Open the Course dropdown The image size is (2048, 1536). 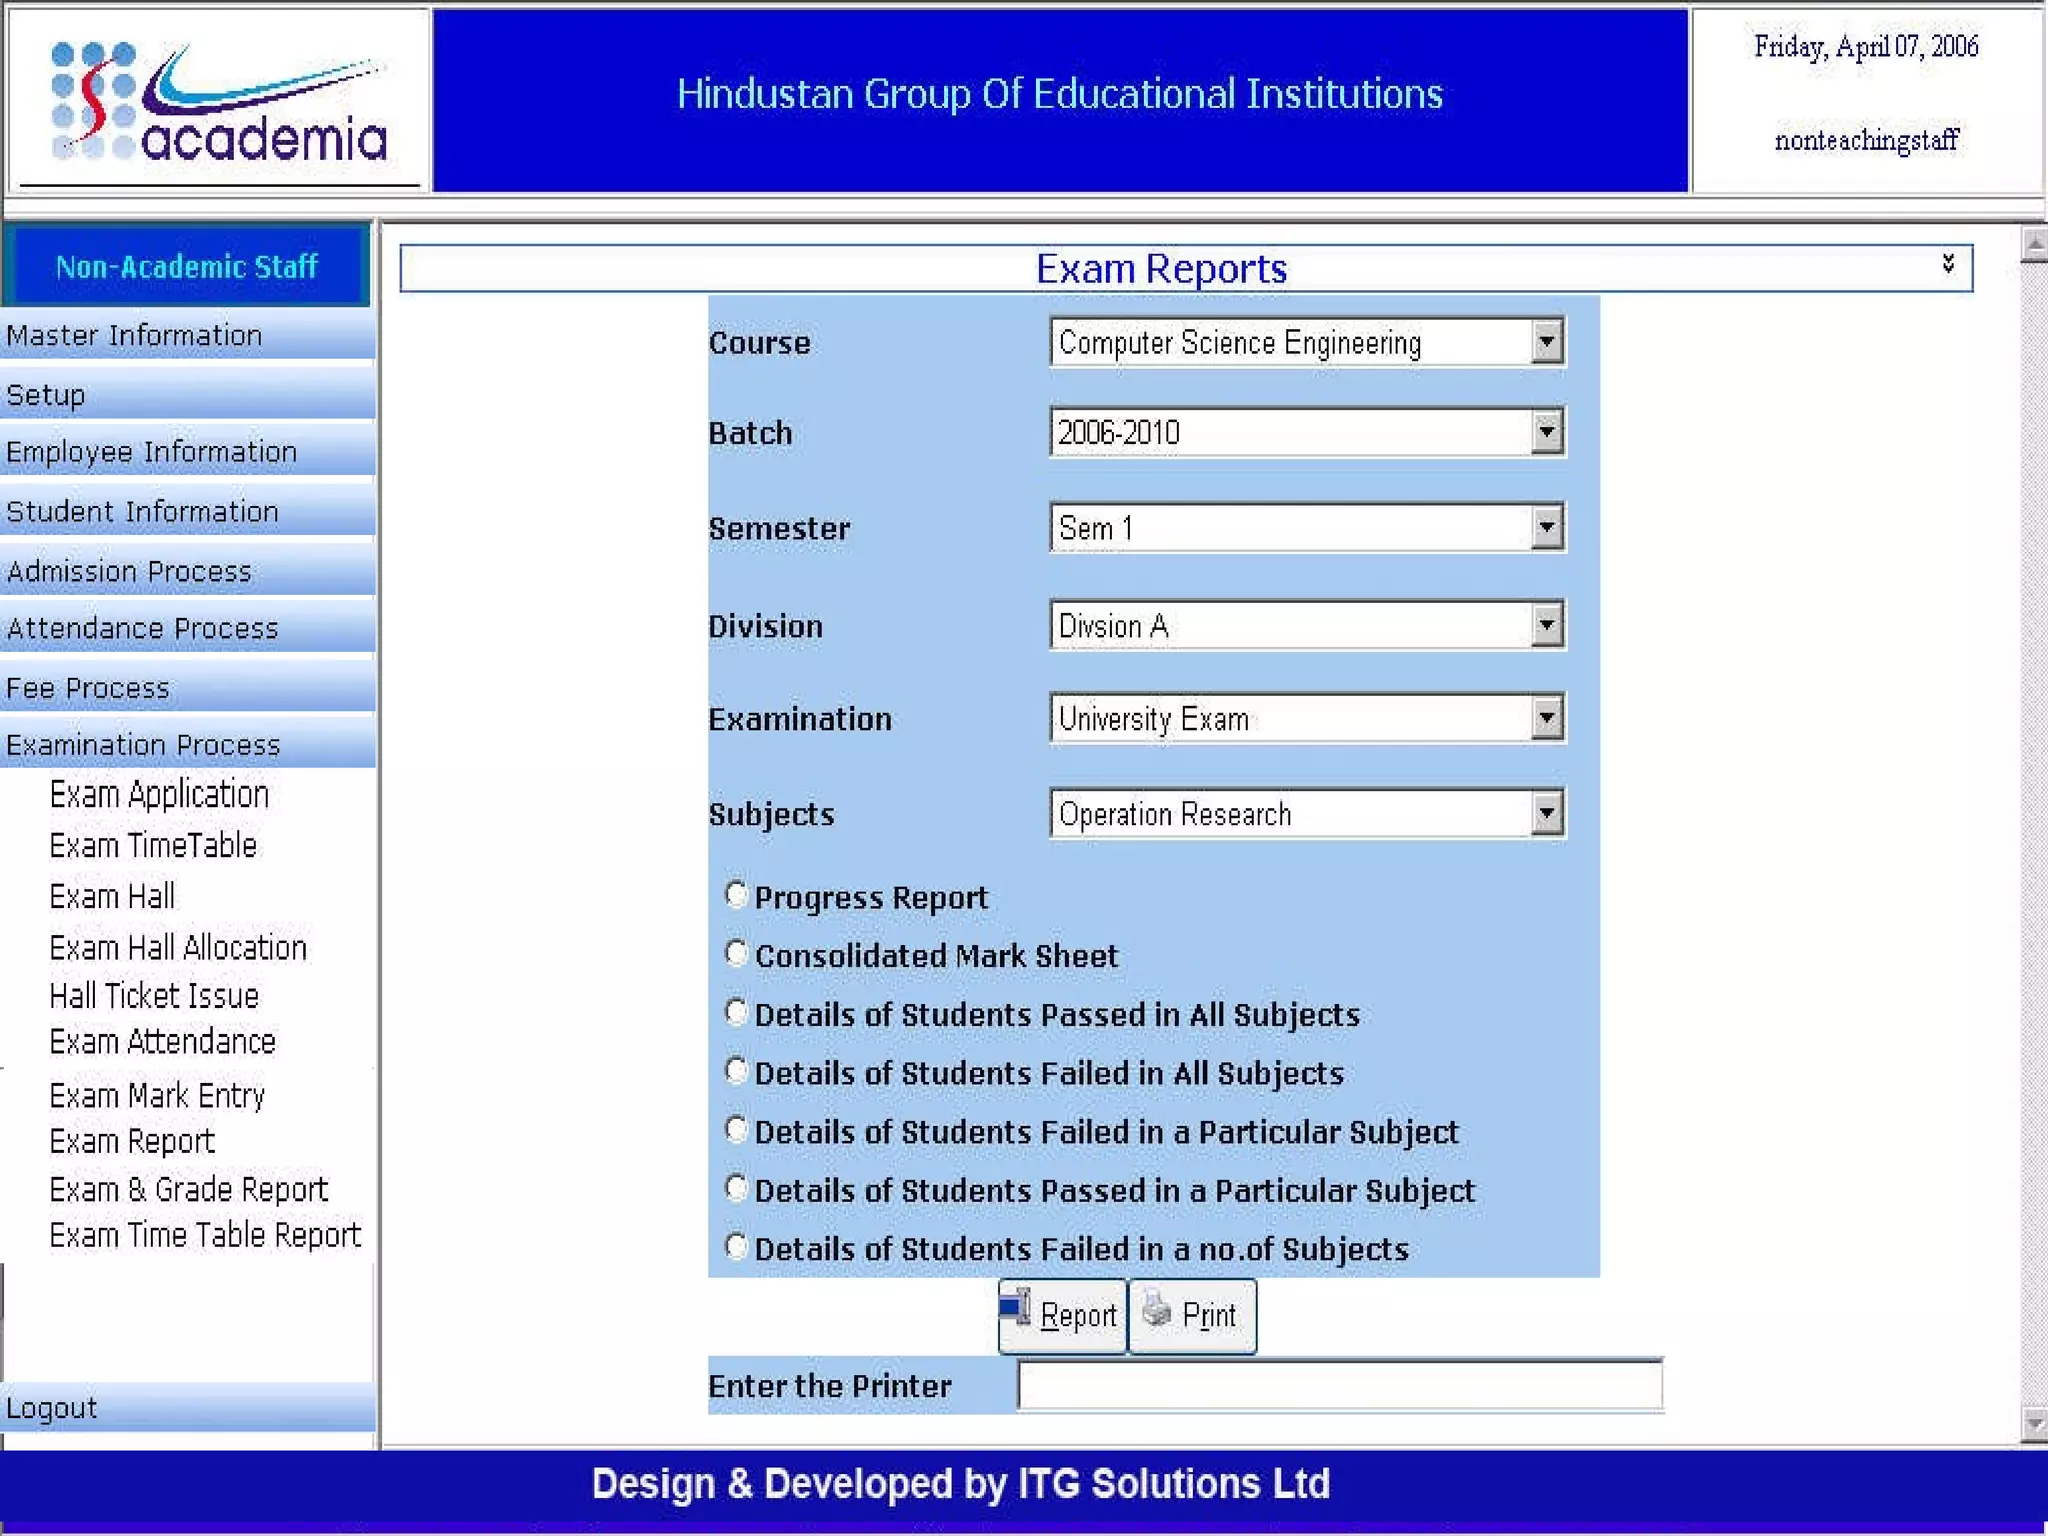tap(1546, 342)
